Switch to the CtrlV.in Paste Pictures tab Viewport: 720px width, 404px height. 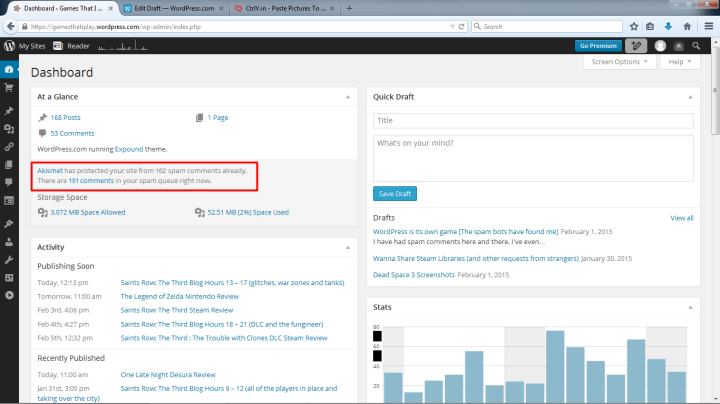coord(284,8)
